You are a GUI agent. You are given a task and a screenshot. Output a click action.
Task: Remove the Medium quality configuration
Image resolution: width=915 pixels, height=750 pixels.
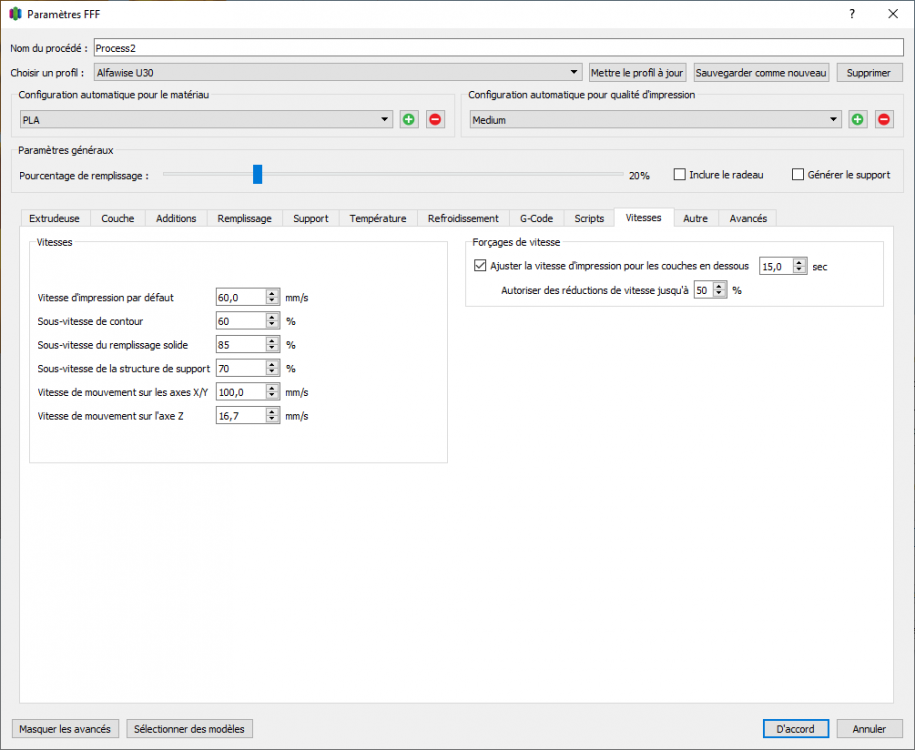click(x=883, y=120)
